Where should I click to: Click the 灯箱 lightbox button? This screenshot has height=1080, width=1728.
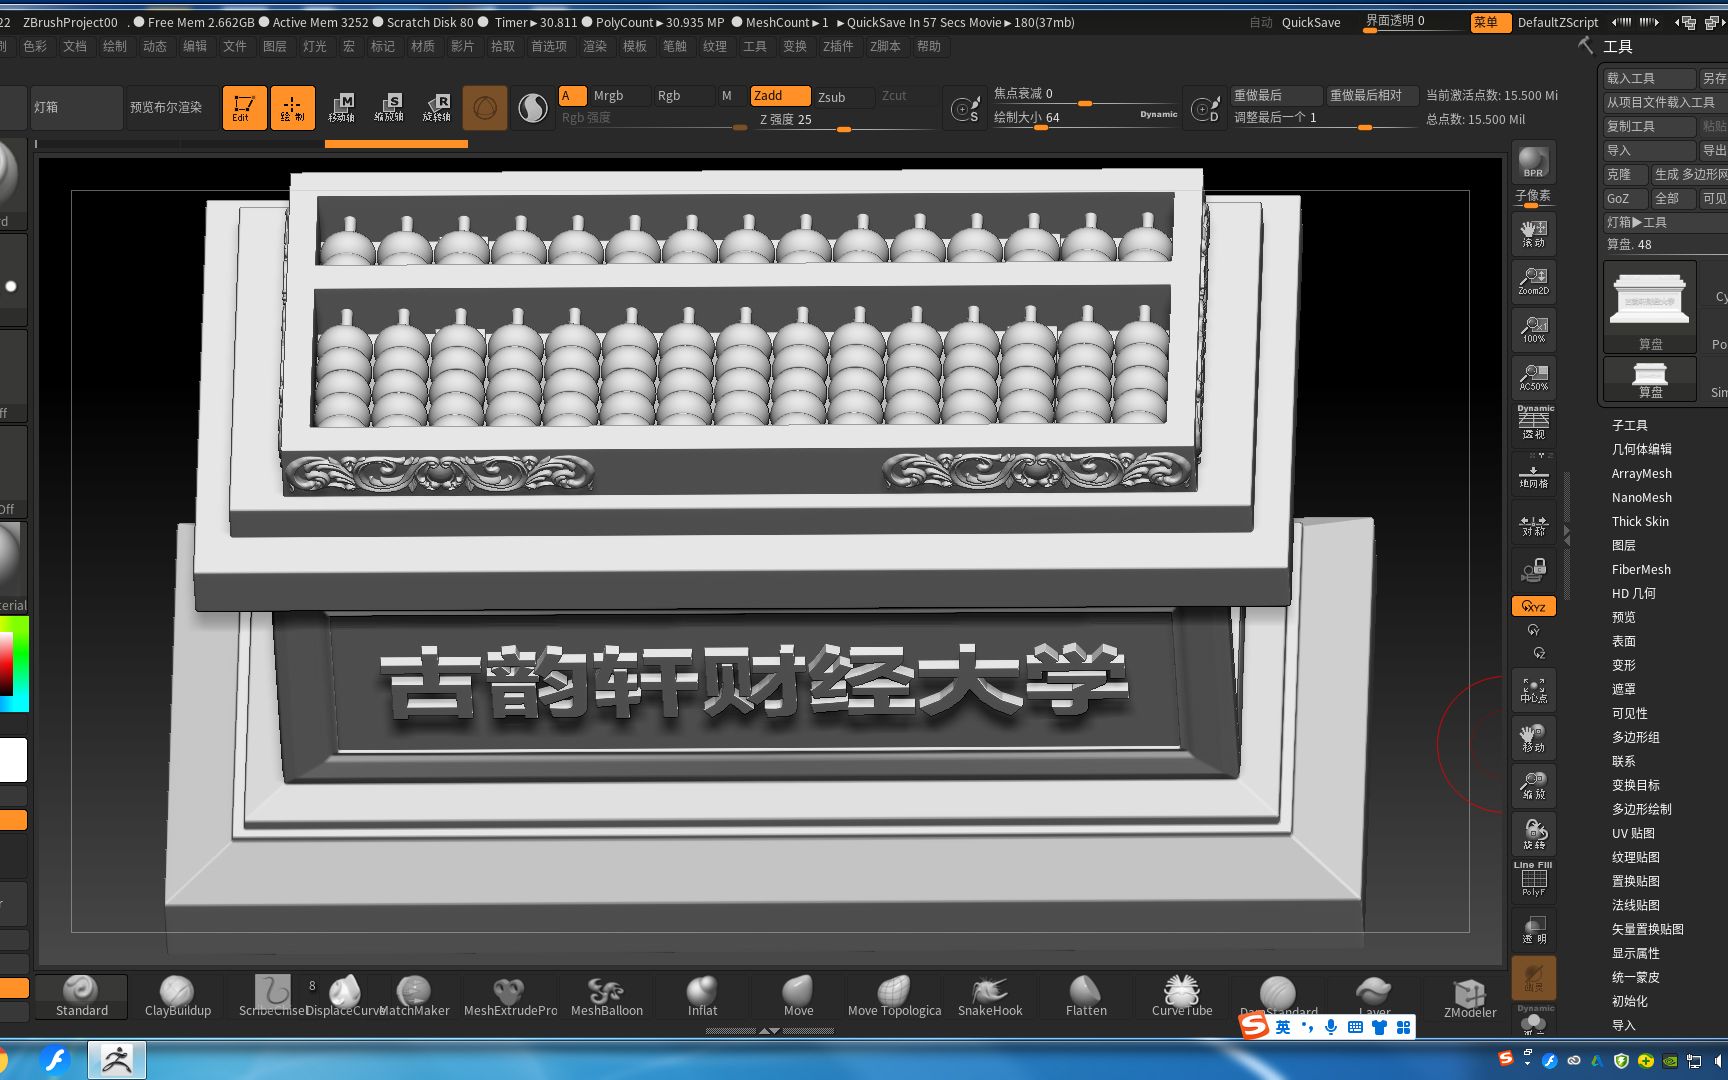(76, 107)
